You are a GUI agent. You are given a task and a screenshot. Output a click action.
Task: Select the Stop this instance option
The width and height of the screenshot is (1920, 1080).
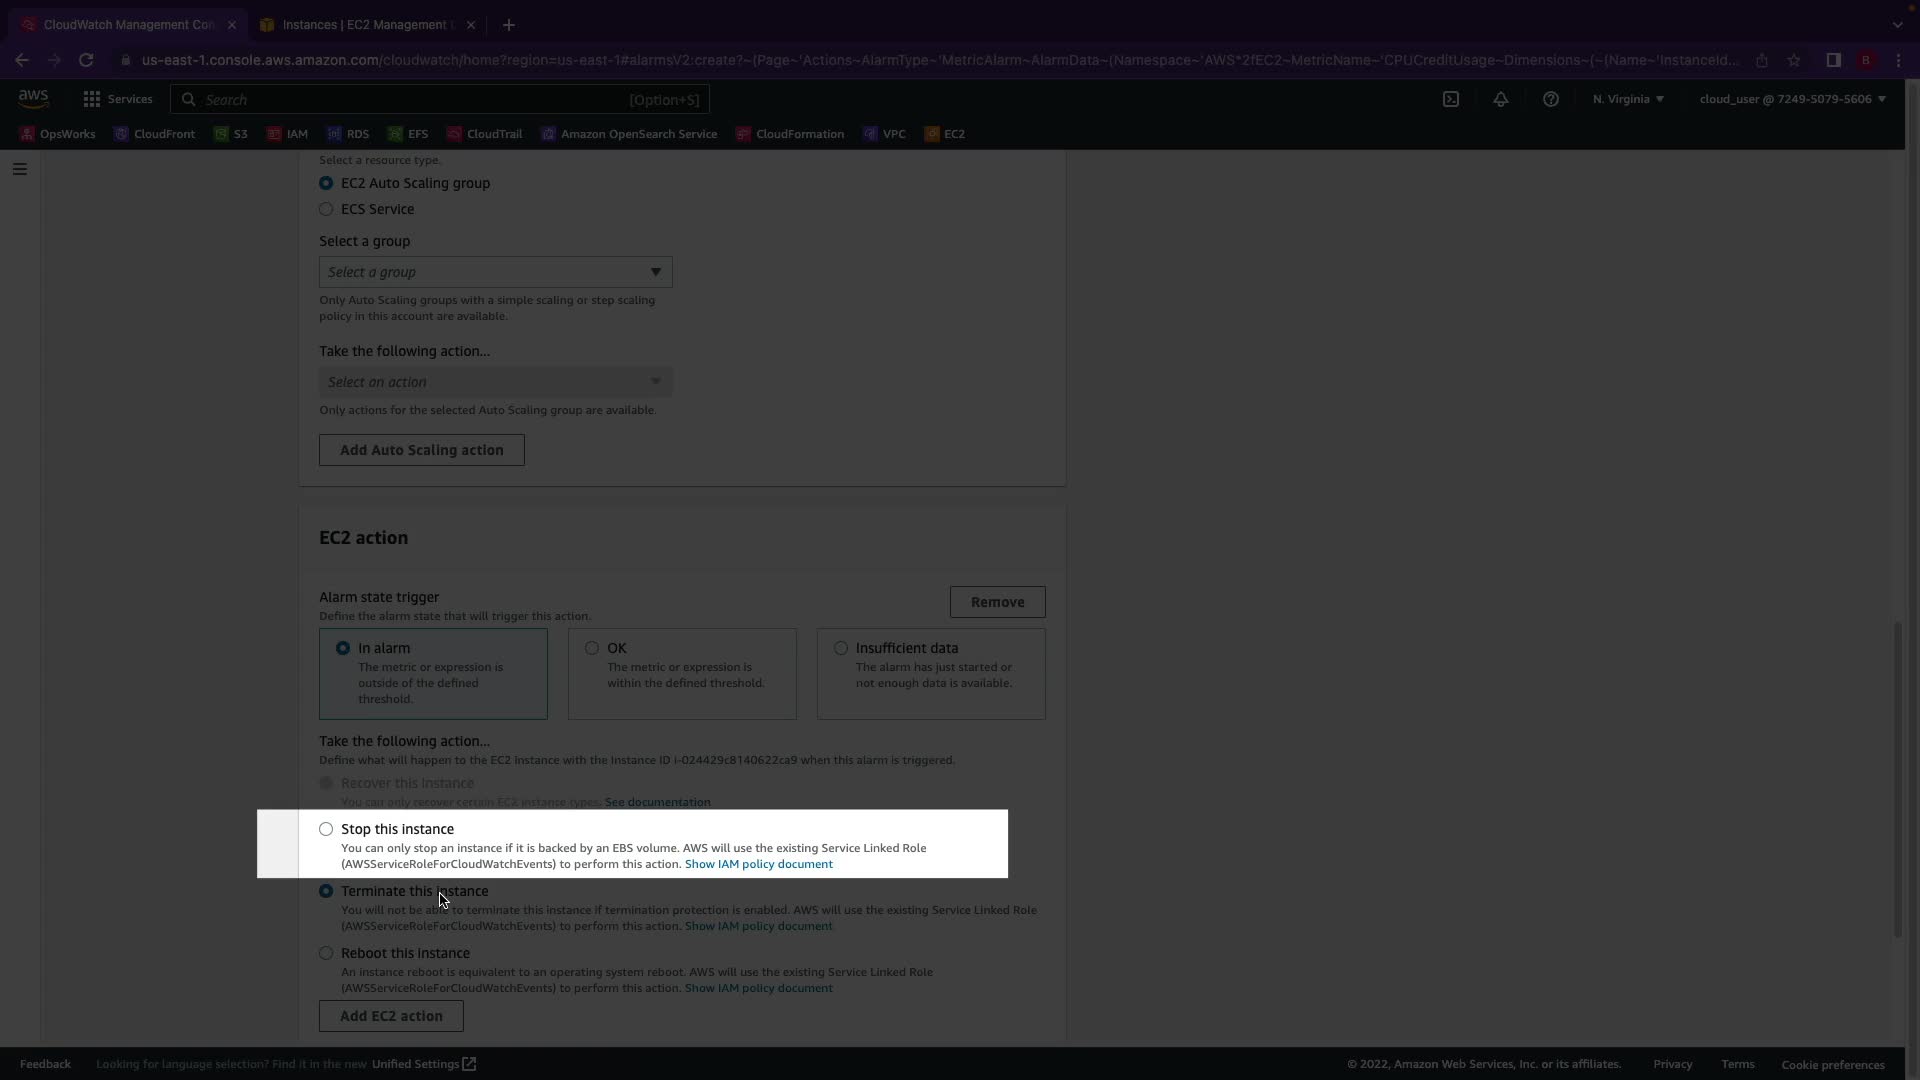(x=326, y=829)
